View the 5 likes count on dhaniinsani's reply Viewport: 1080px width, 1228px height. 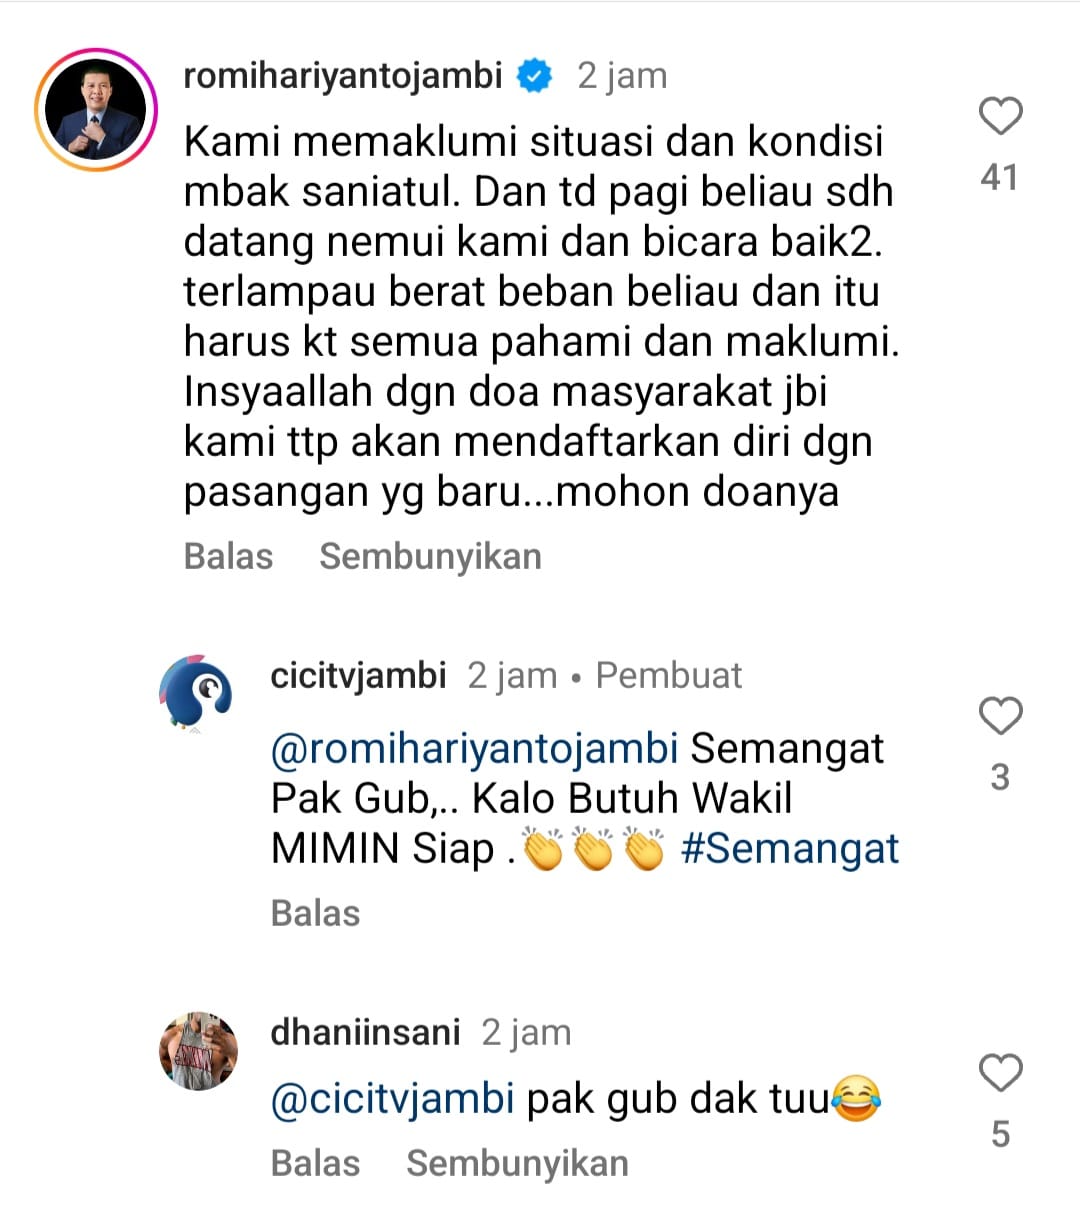[1000, 1134]
